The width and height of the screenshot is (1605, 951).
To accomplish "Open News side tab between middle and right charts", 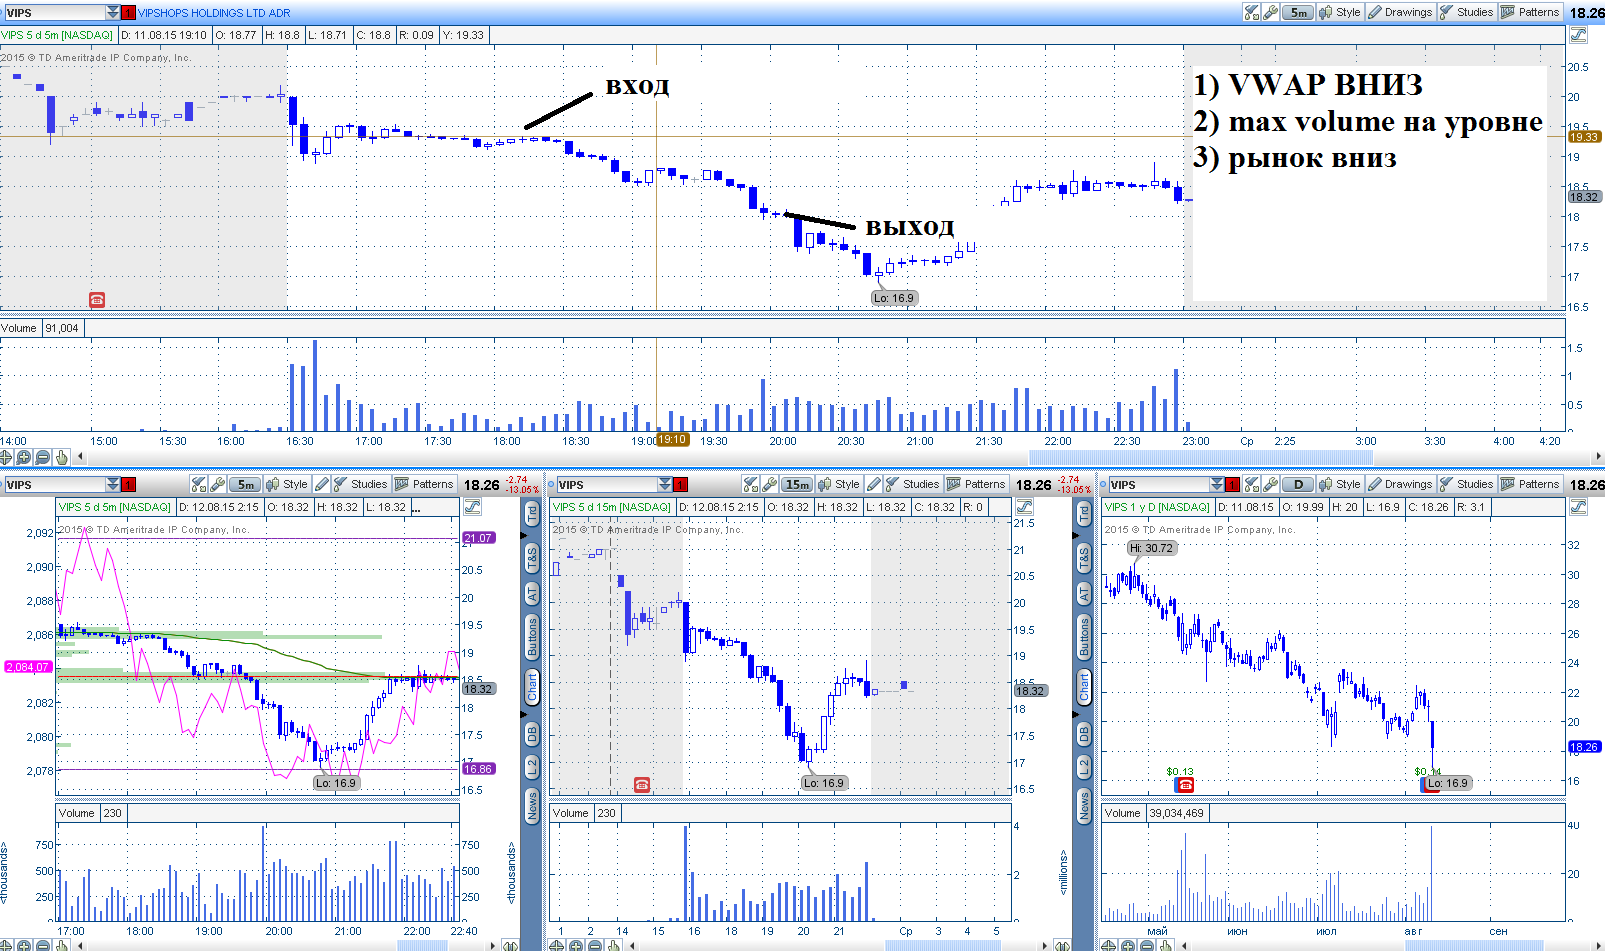I will click(1084, 806).
